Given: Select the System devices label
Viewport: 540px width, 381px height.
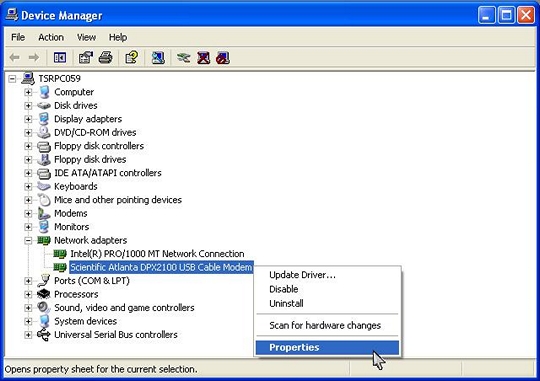Looking at the screenshot, I should pos(85,321).
